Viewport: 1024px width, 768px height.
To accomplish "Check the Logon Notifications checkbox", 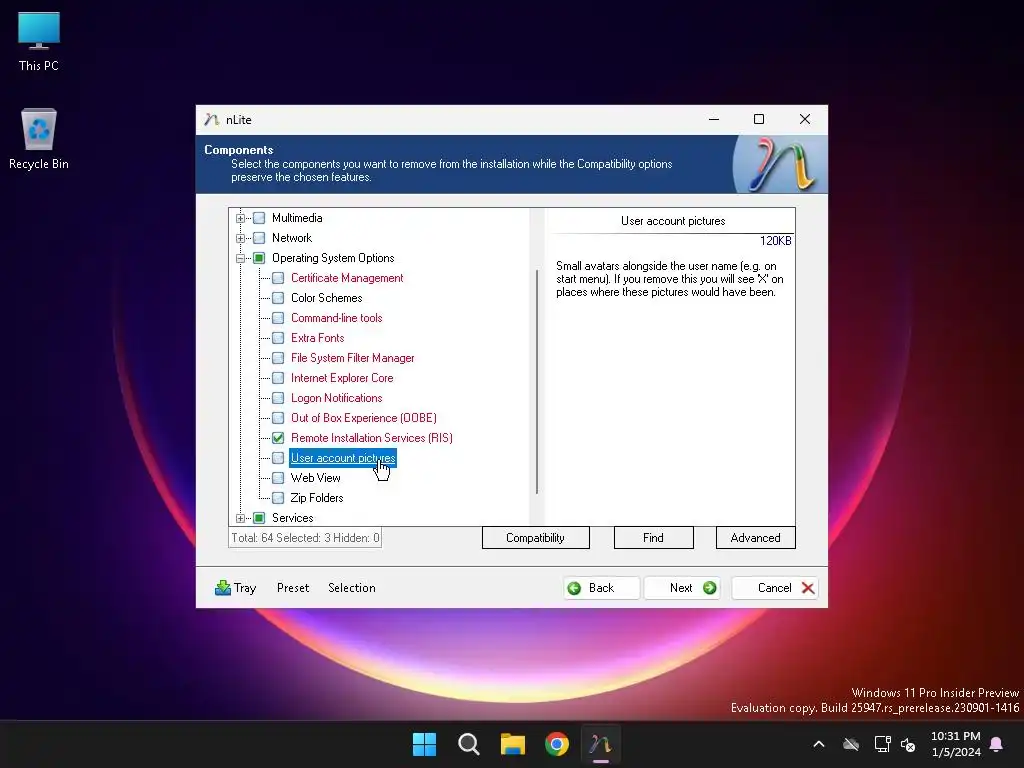I will tap(278, 398).
